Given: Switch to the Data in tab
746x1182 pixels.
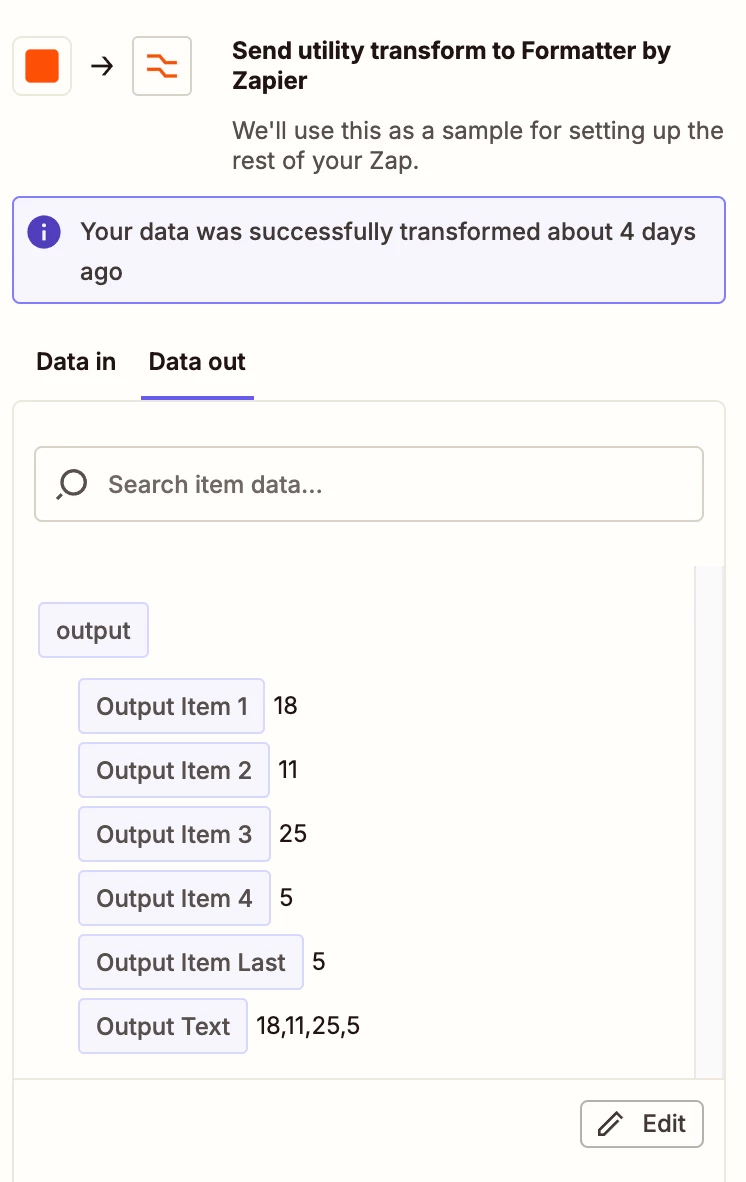Looking at the screenshot, I should tap(76, 362).
